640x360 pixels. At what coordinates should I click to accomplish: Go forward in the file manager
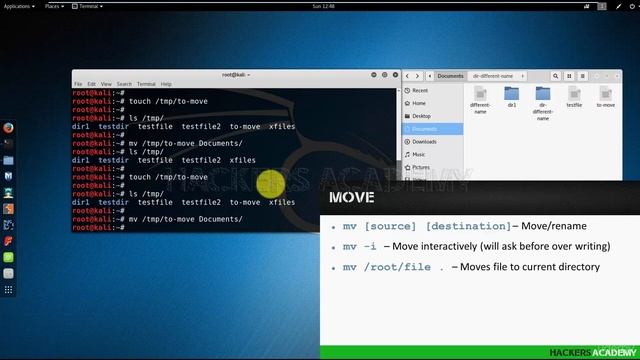pos(417,76)
